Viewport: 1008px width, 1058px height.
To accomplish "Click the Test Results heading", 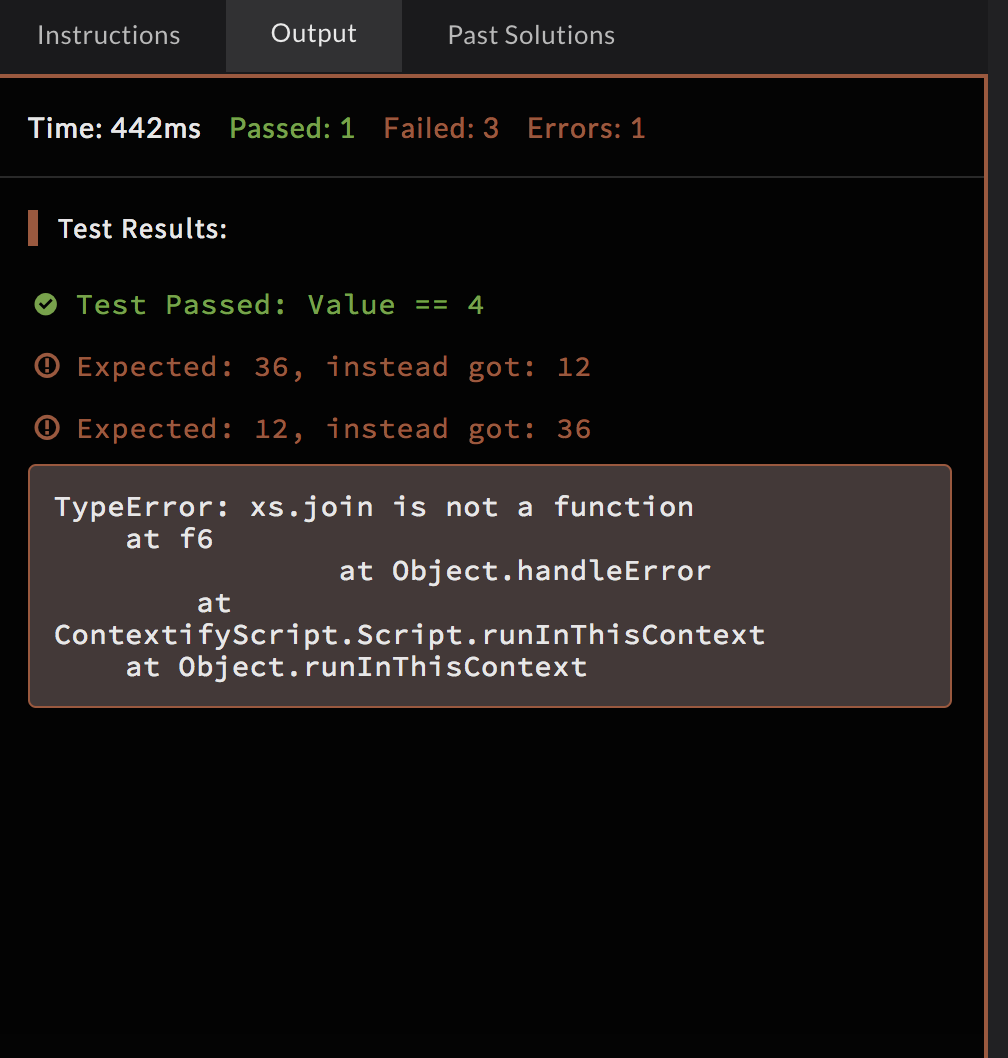I will tap(142, 229).
